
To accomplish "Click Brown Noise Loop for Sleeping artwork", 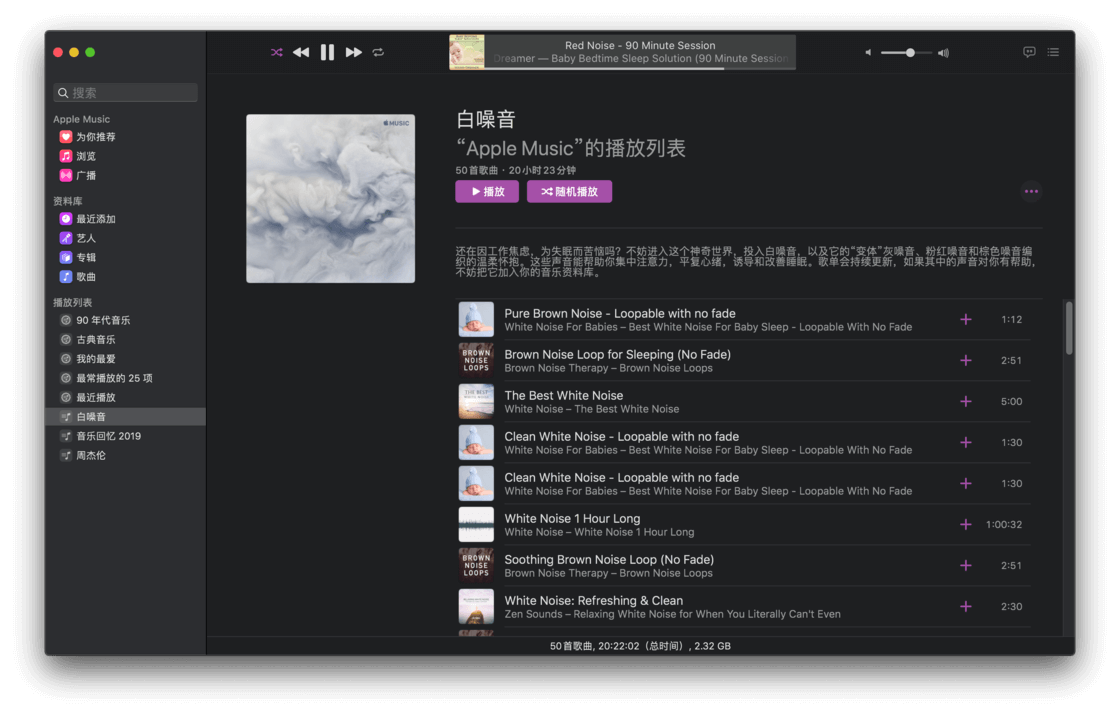I will coord(476,361).
